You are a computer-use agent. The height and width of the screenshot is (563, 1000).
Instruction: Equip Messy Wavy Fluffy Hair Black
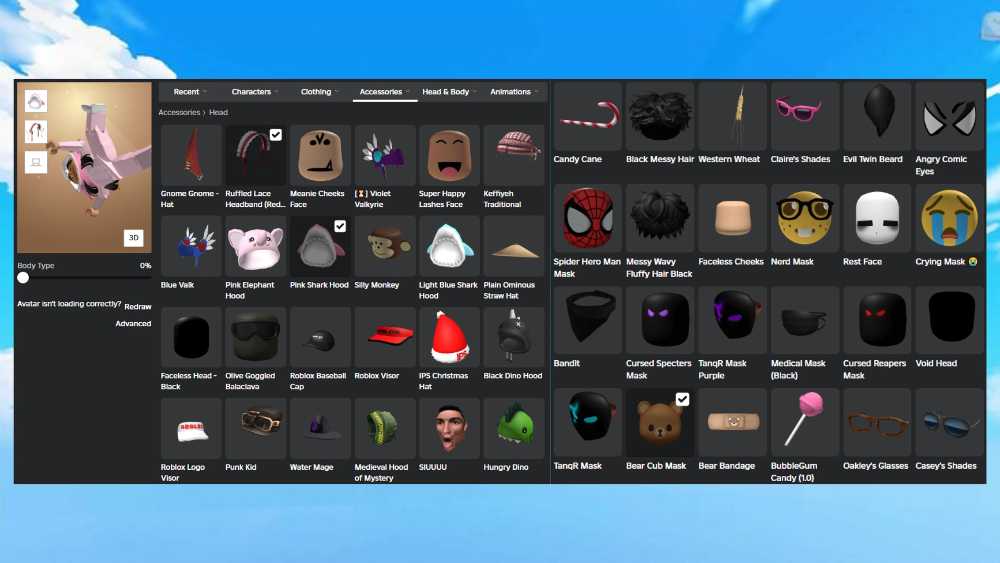point(659,218)
